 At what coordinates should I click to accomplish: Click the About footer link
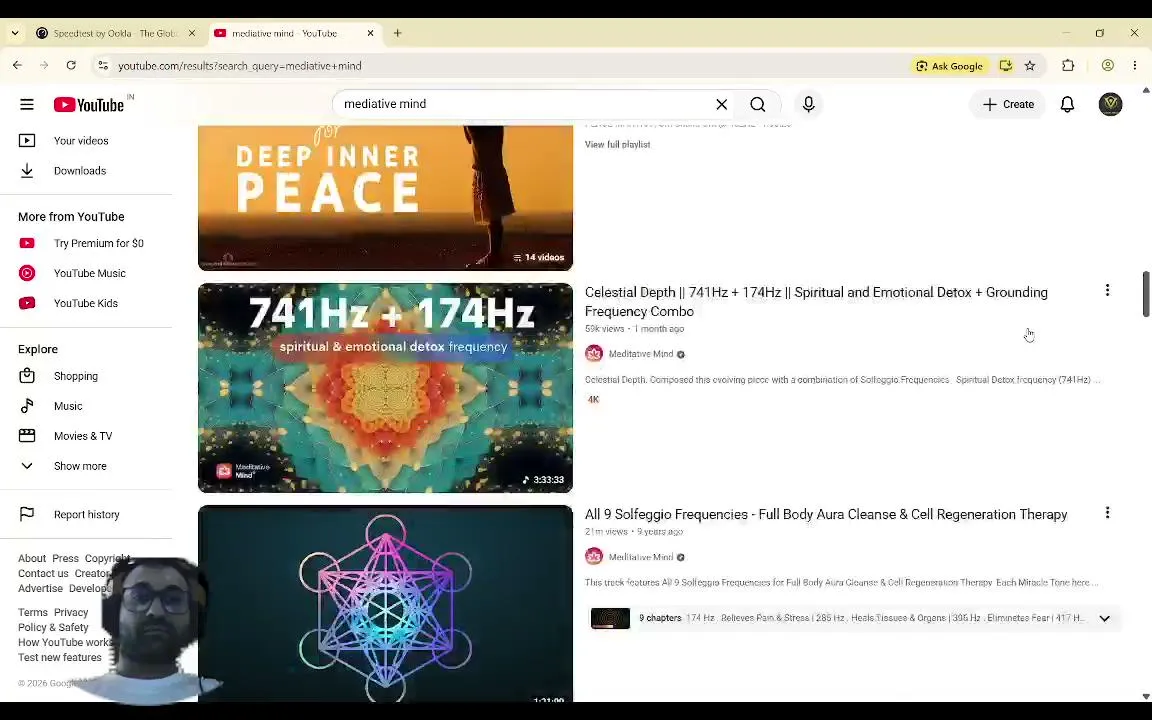pos(32,558)
